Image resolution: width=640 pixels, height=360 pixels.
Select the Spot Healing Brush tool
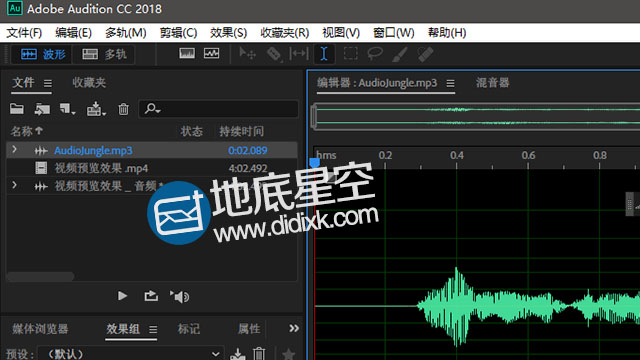pos(425,54)
